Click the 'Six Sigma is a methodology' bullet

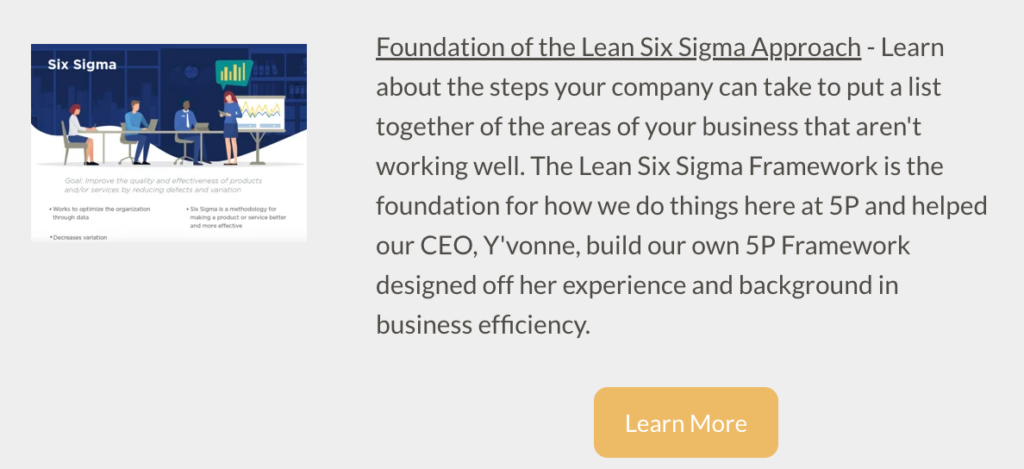[x=237, y=218]
